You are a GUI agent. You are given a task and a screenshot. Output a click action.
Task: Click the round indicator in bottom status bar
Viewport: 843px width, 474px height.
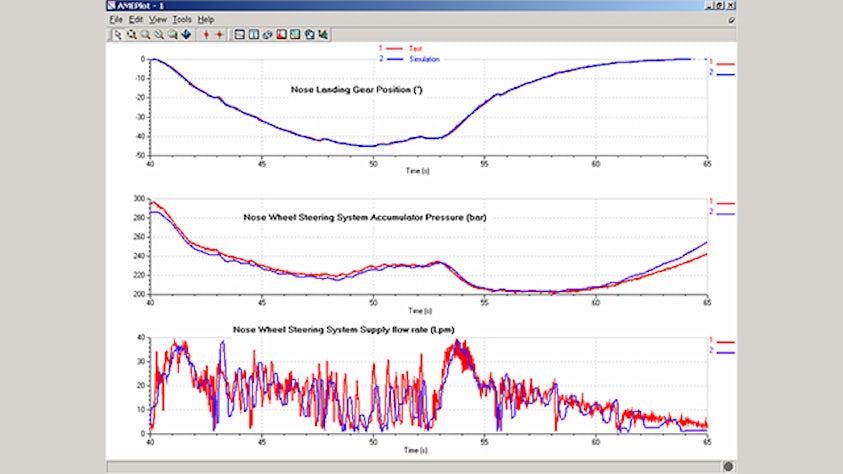[x=728, y=466]
